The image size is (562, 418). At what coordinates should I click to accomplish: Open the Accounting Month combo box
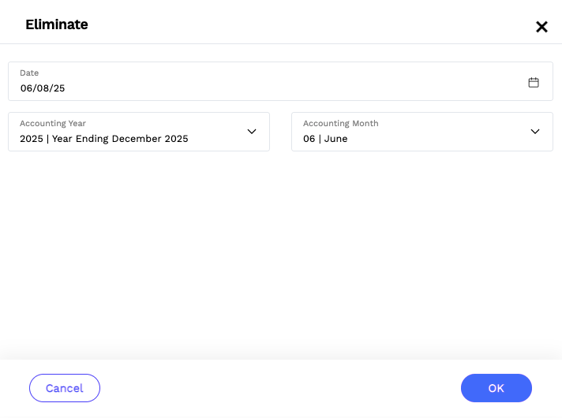(x=422, y=132)
